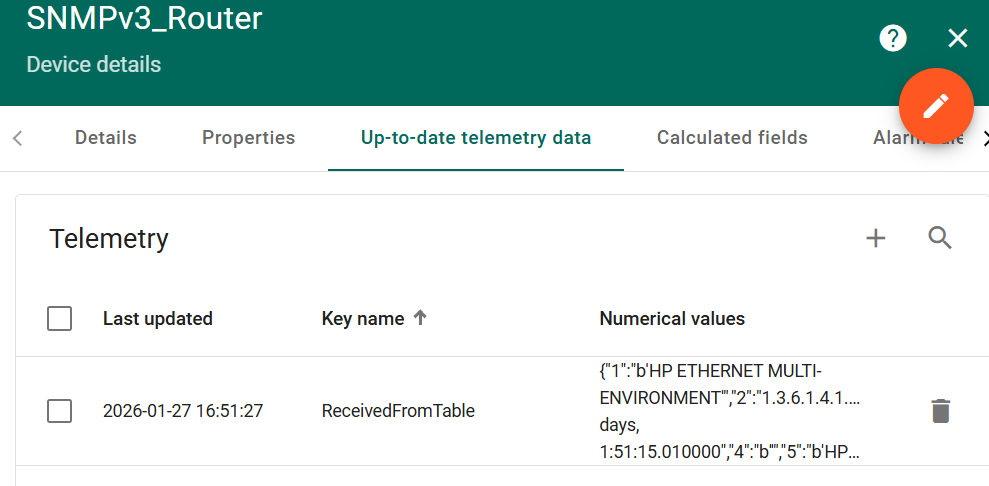Click the orange edit pencil button
The width and height of the screenshot is (989, 486).
936,106
